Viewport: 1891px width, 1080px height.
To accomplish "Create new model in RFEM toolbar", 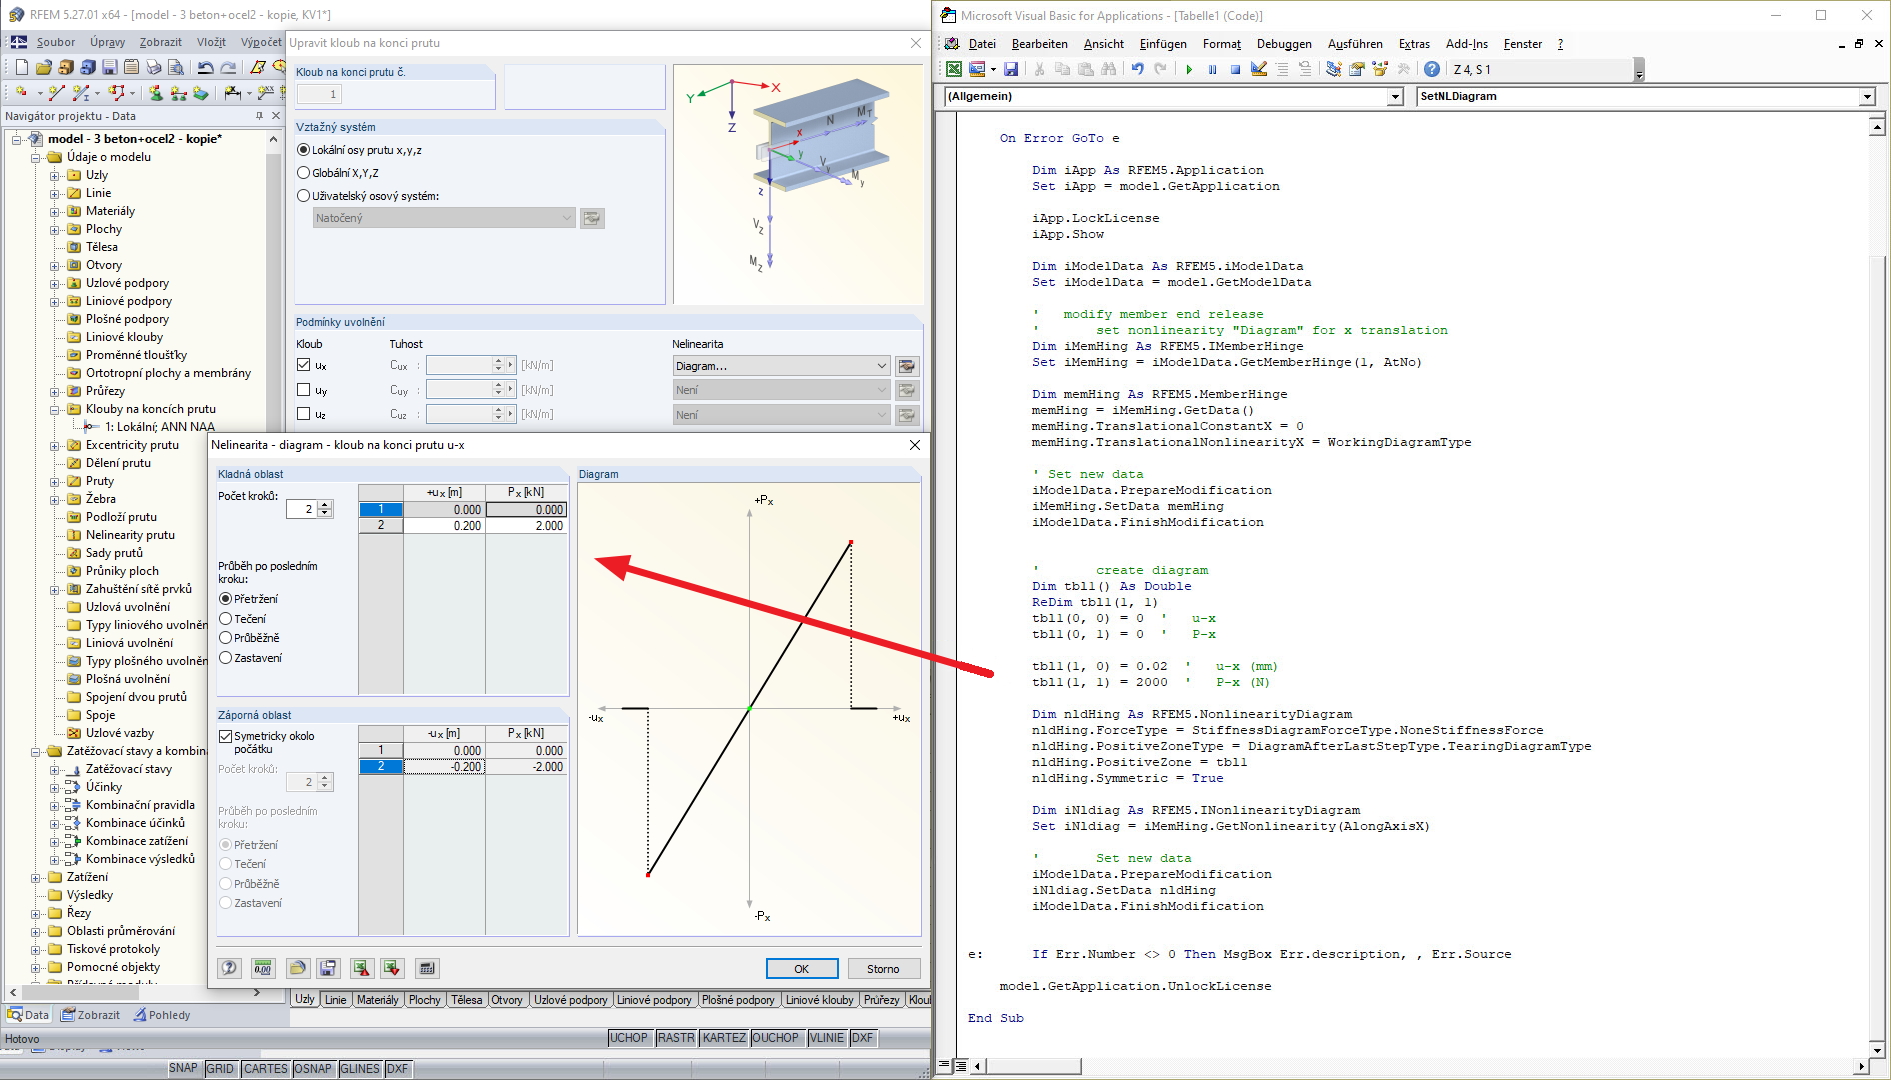I will click(22, 67).
